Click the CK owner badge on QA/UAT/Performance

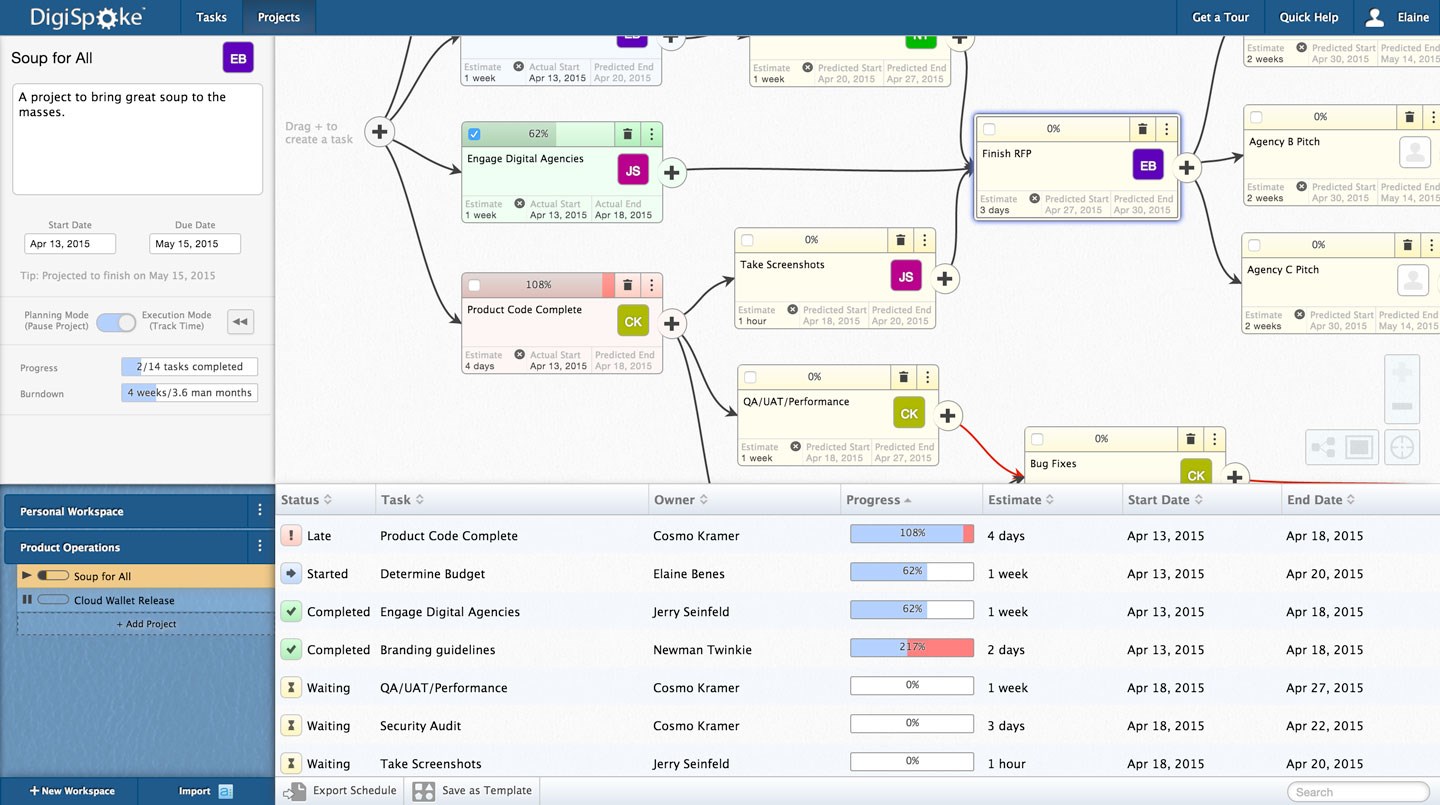click(x=908, y=411)
